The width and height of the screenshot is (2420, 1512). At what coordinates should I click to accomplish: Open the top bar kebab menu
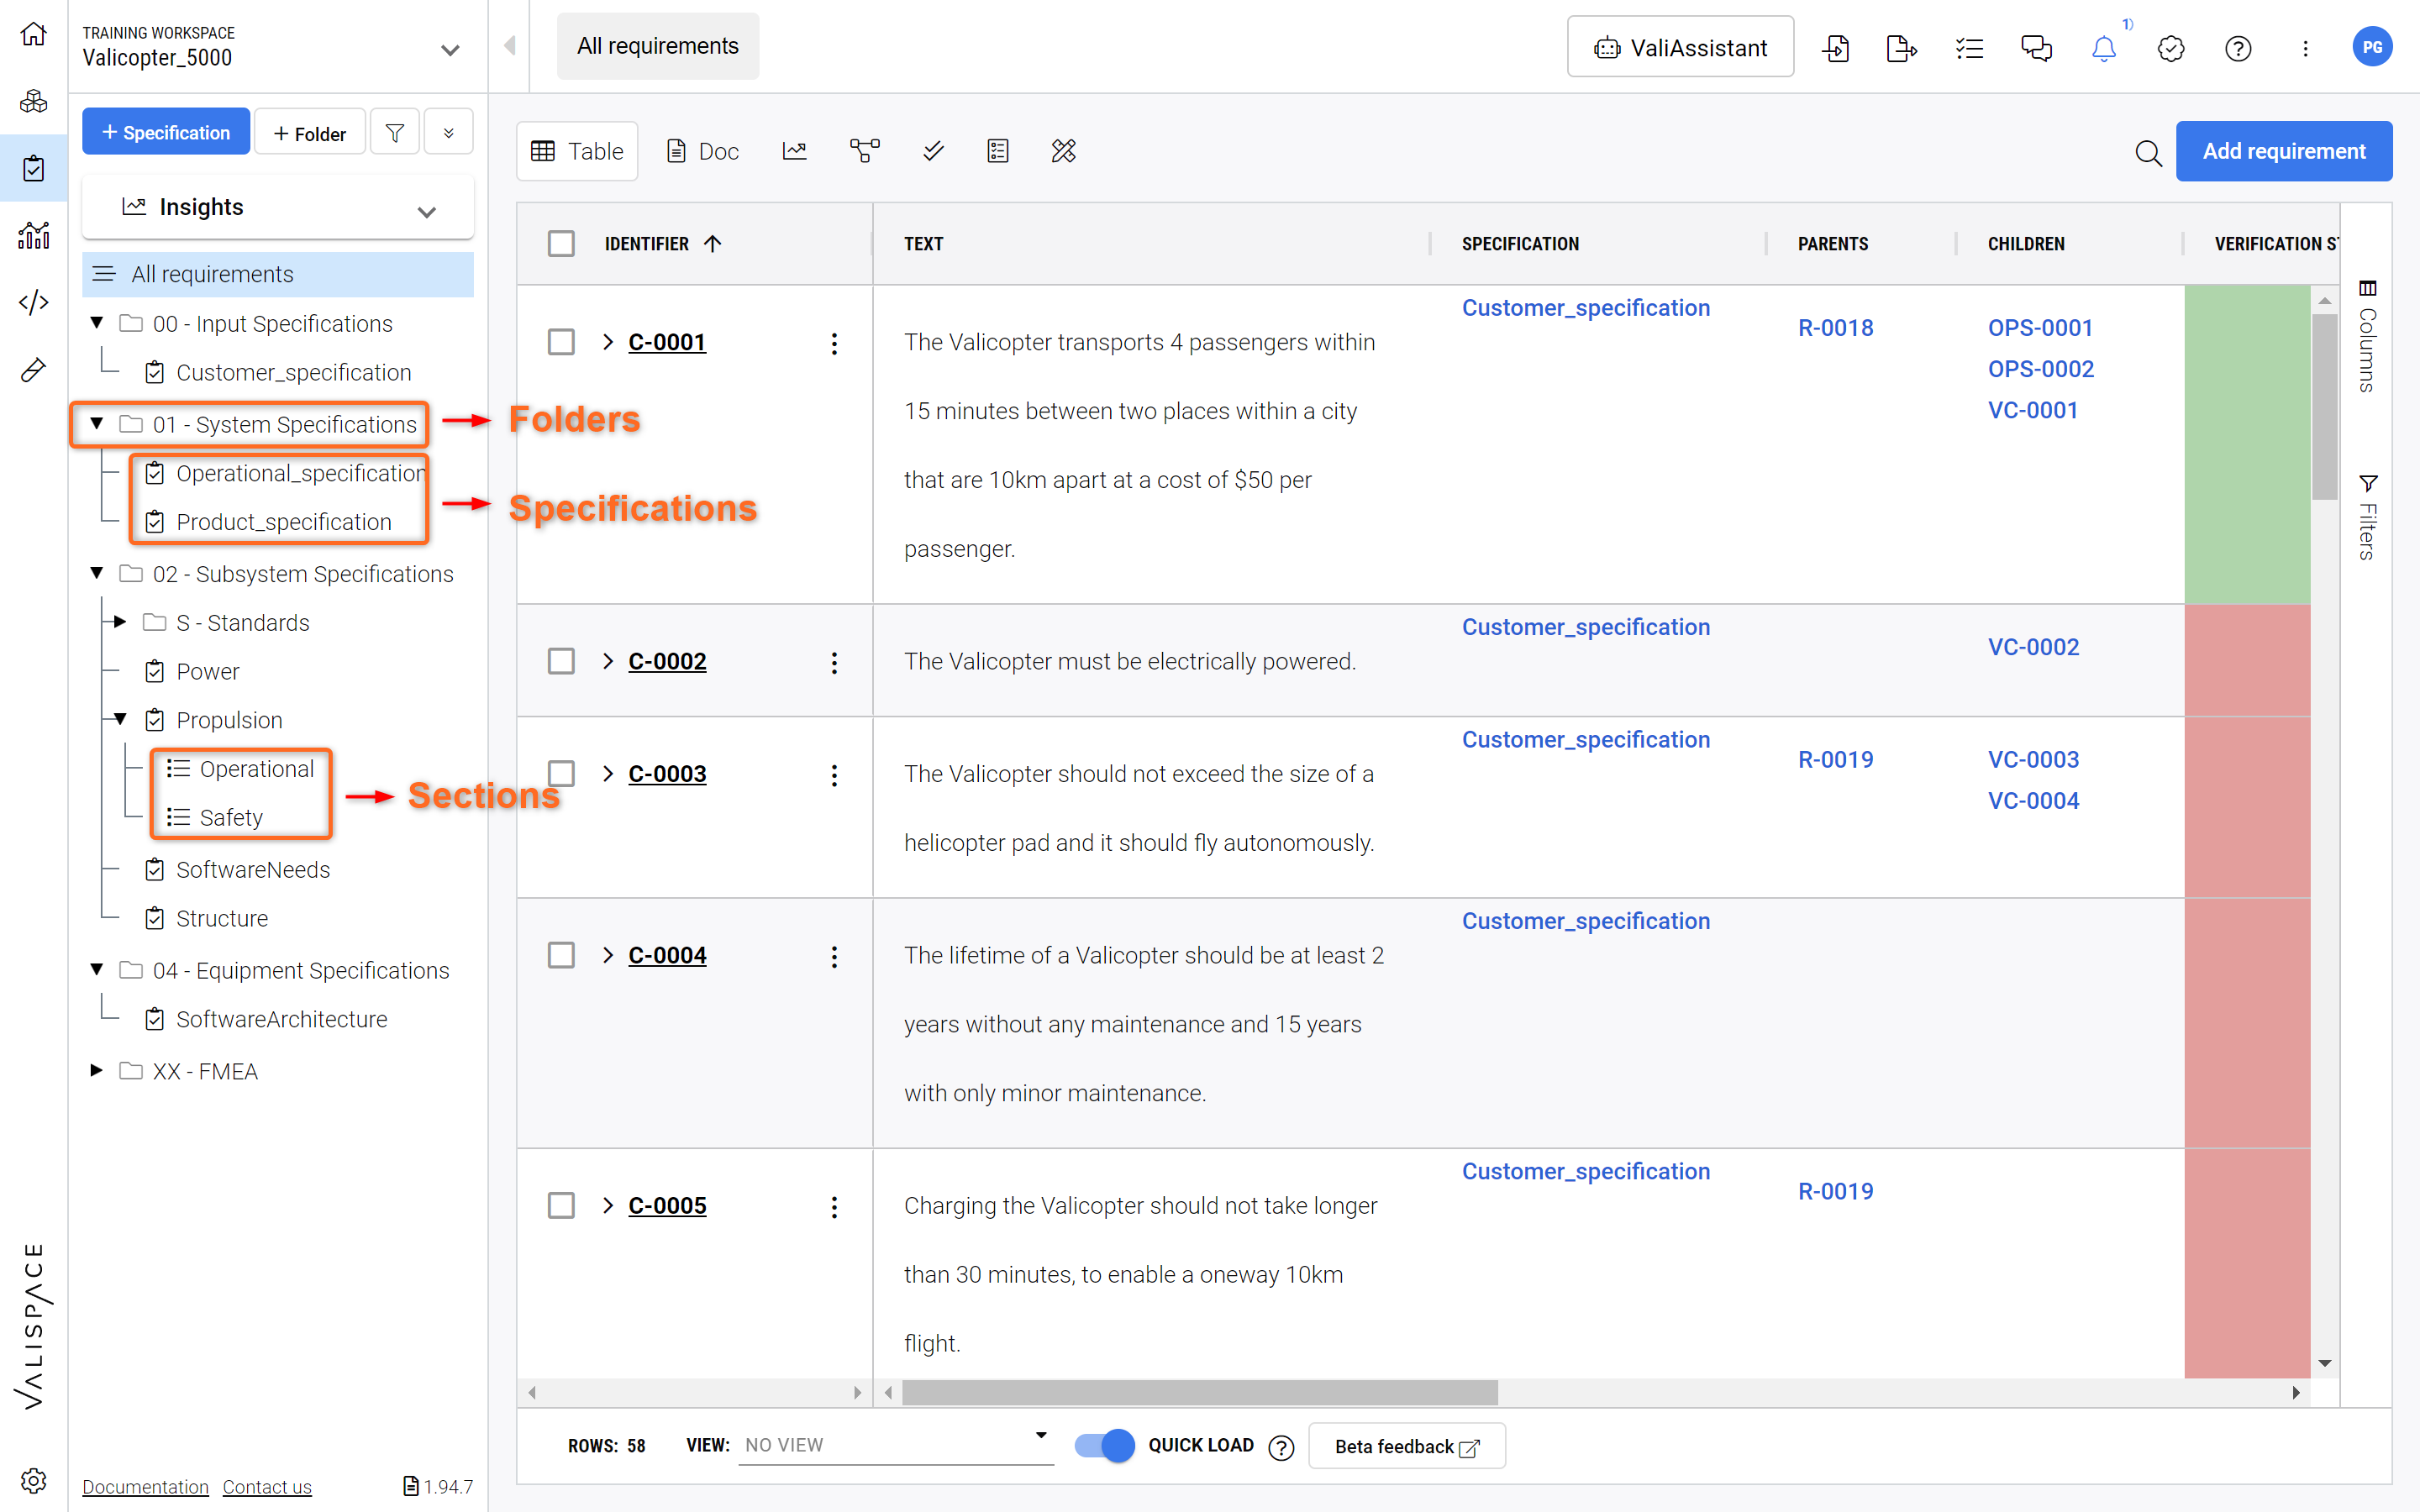(x=2305, y=48)
